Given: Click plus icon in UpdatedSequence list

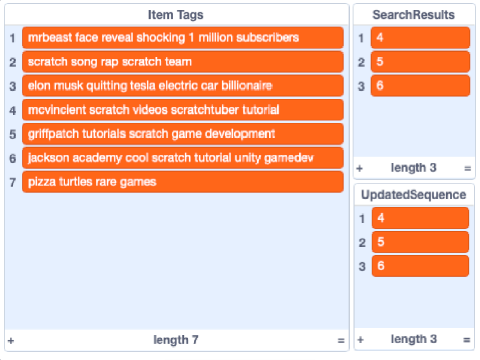Looking at the screenshot, I should [360, 340].
